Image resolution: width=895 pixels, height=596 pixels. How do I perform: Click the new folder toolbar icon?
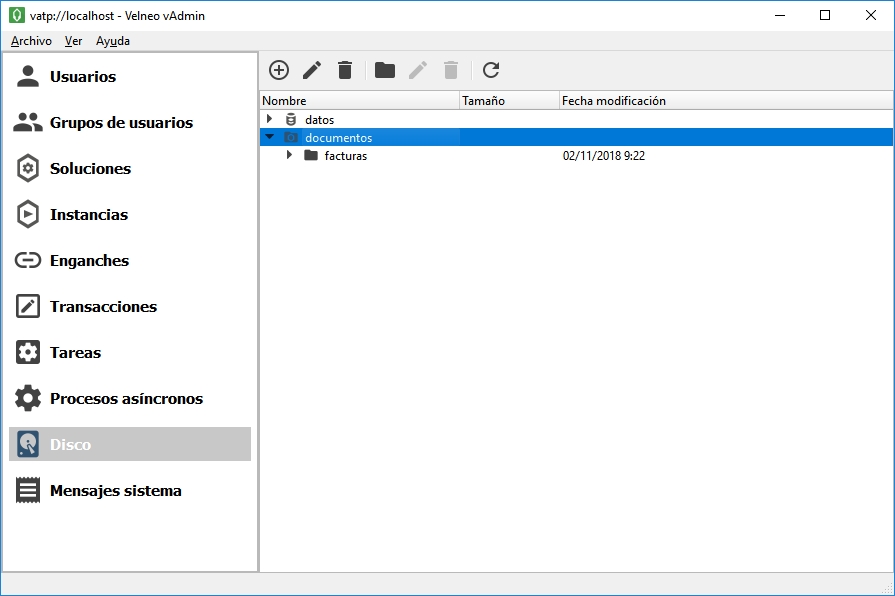(385, 70)
